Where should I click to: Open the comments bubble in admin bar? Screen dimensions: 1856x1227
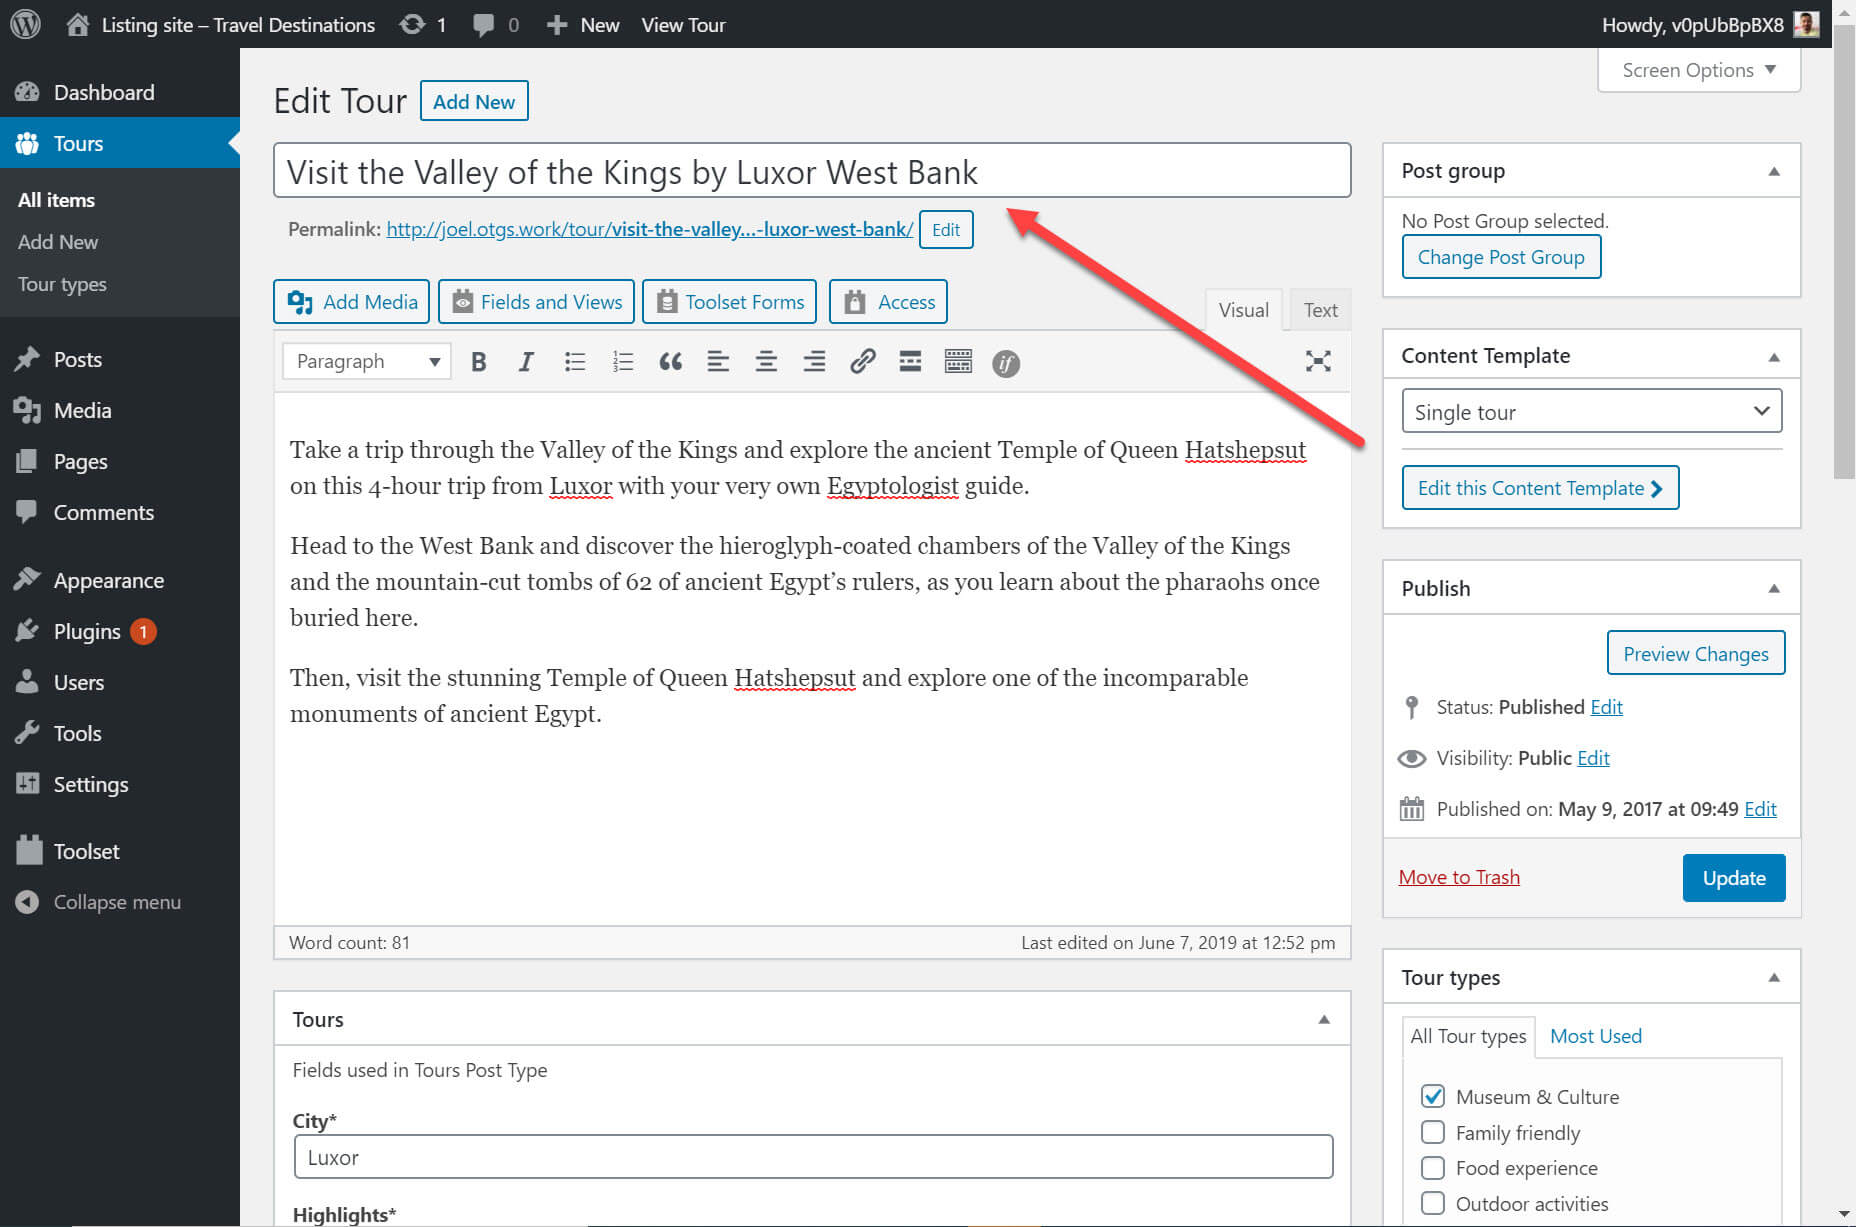pos(484,25)
